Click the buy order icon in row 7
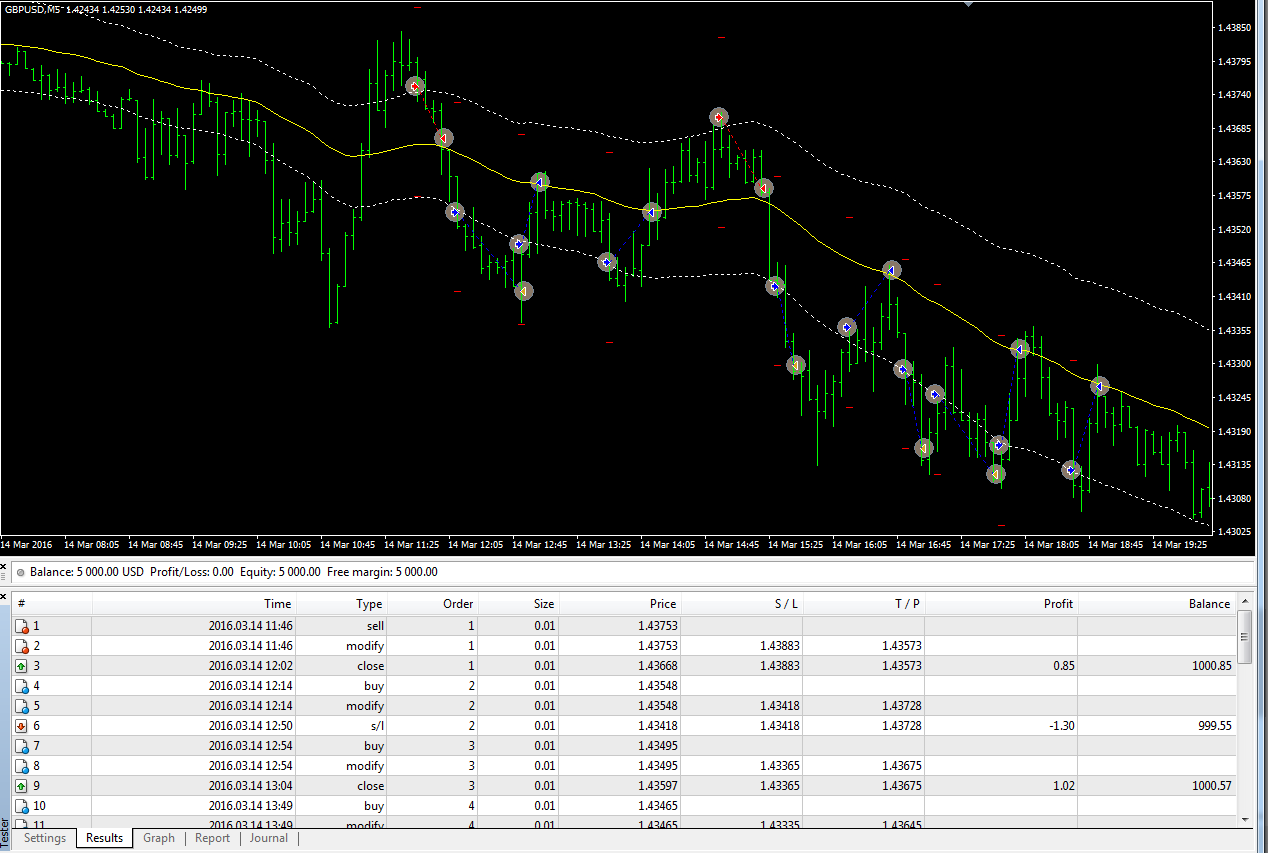Image resolution: width=1268 pixels, height=853 pixels. coord(22,746)
